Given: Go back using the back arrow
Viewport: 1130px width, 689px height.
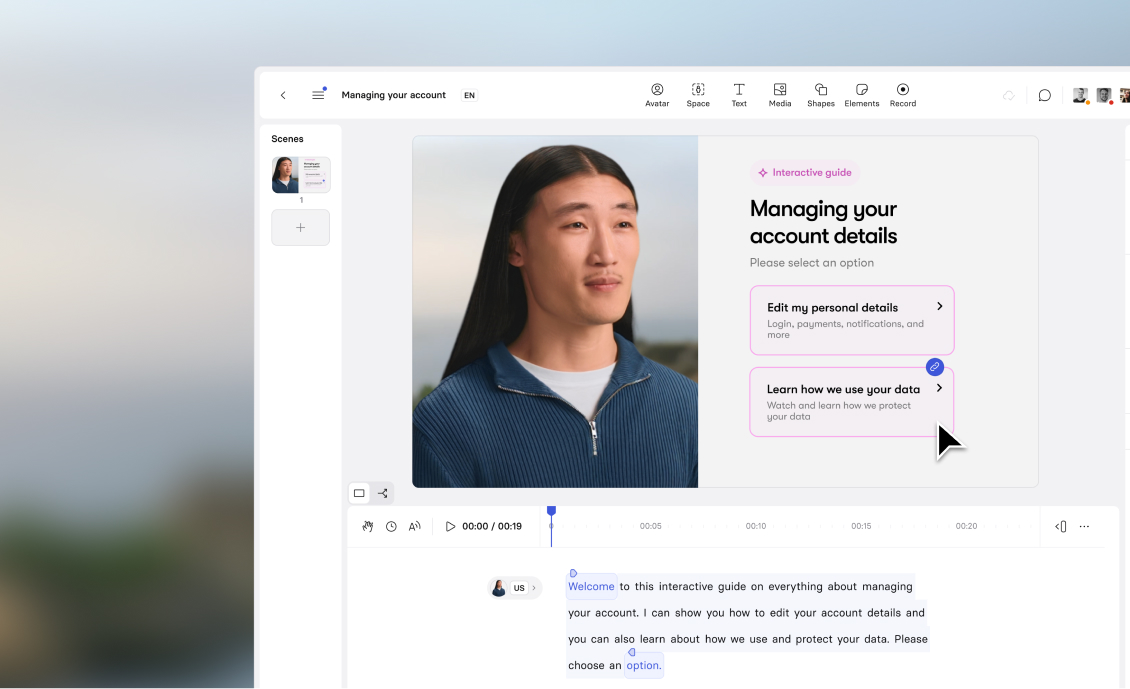Looking at the screenshot, I should pos(283,95).
